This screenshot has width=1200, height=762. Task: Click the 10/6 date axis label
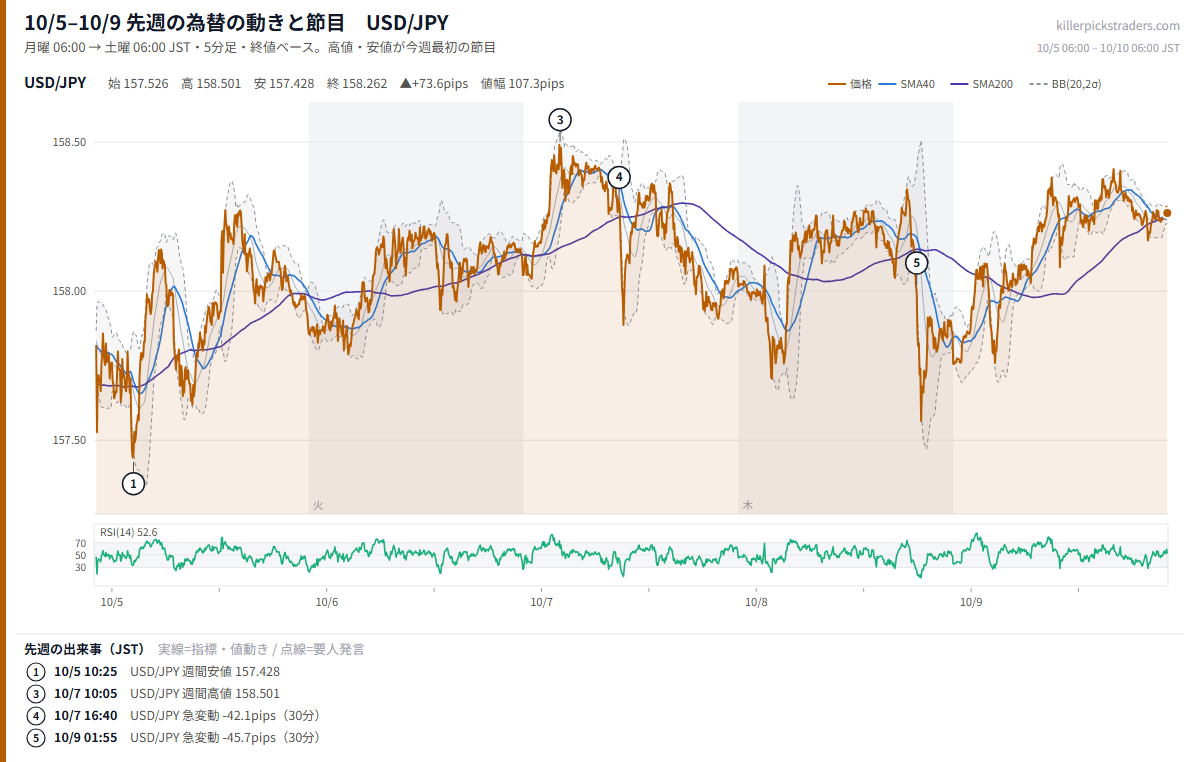coord(327,603)
